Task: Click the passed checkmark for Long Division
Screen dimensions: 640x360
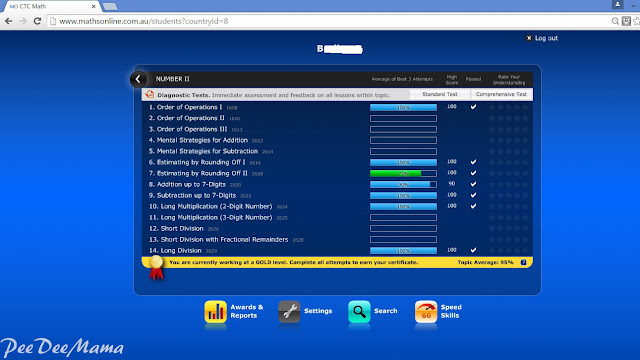Action: [473, 250]
